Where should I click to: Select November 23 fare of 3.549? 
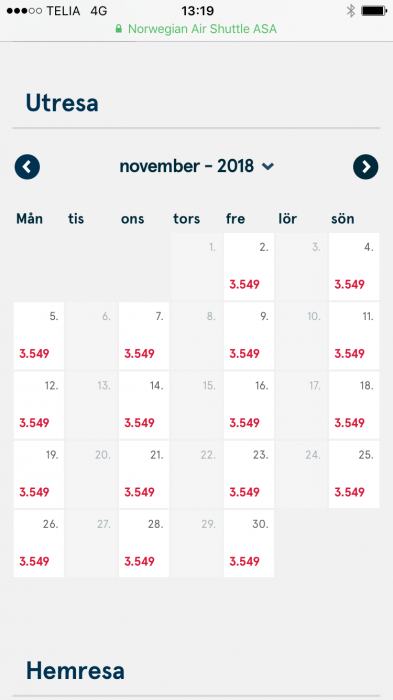coord(249,474)
